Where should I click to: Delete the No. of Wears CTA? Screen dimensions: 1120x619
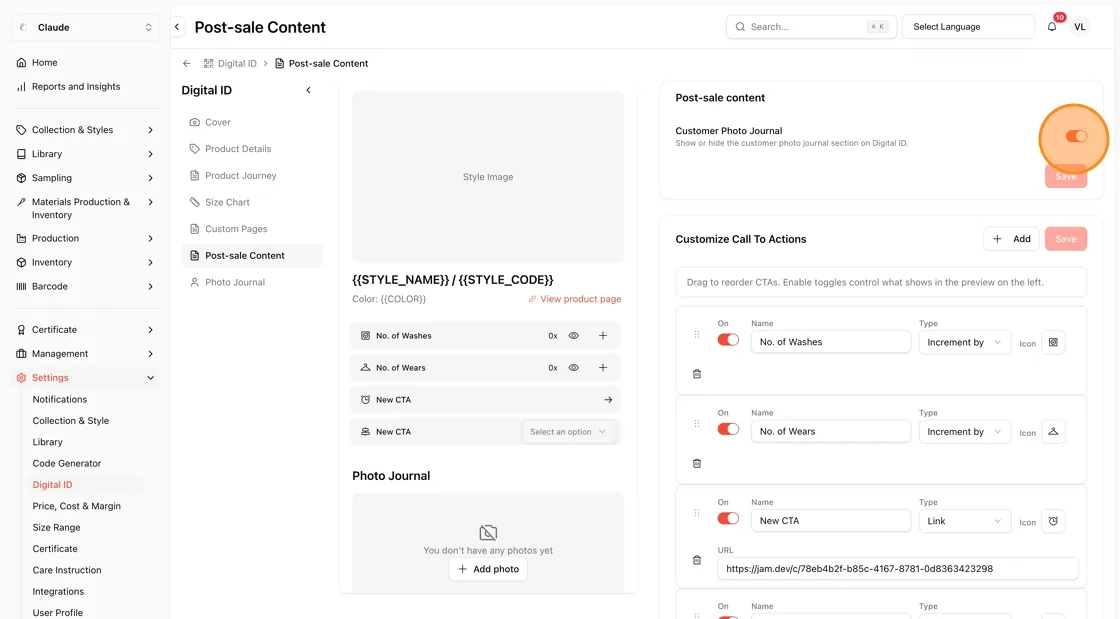pyautogui.click(x=697, y=463)
